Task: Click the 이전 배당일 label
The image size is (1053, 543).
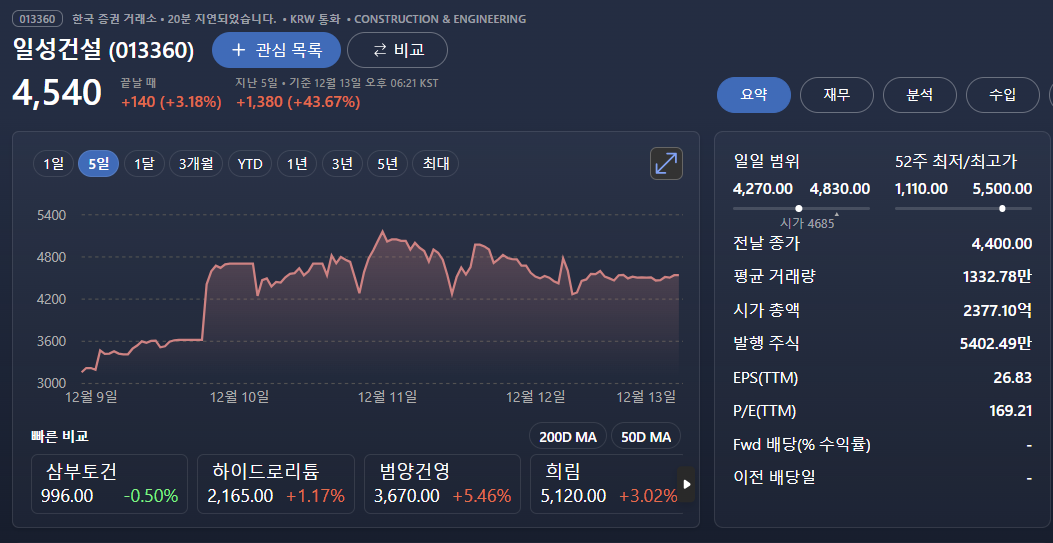Action: pos(774,478)
